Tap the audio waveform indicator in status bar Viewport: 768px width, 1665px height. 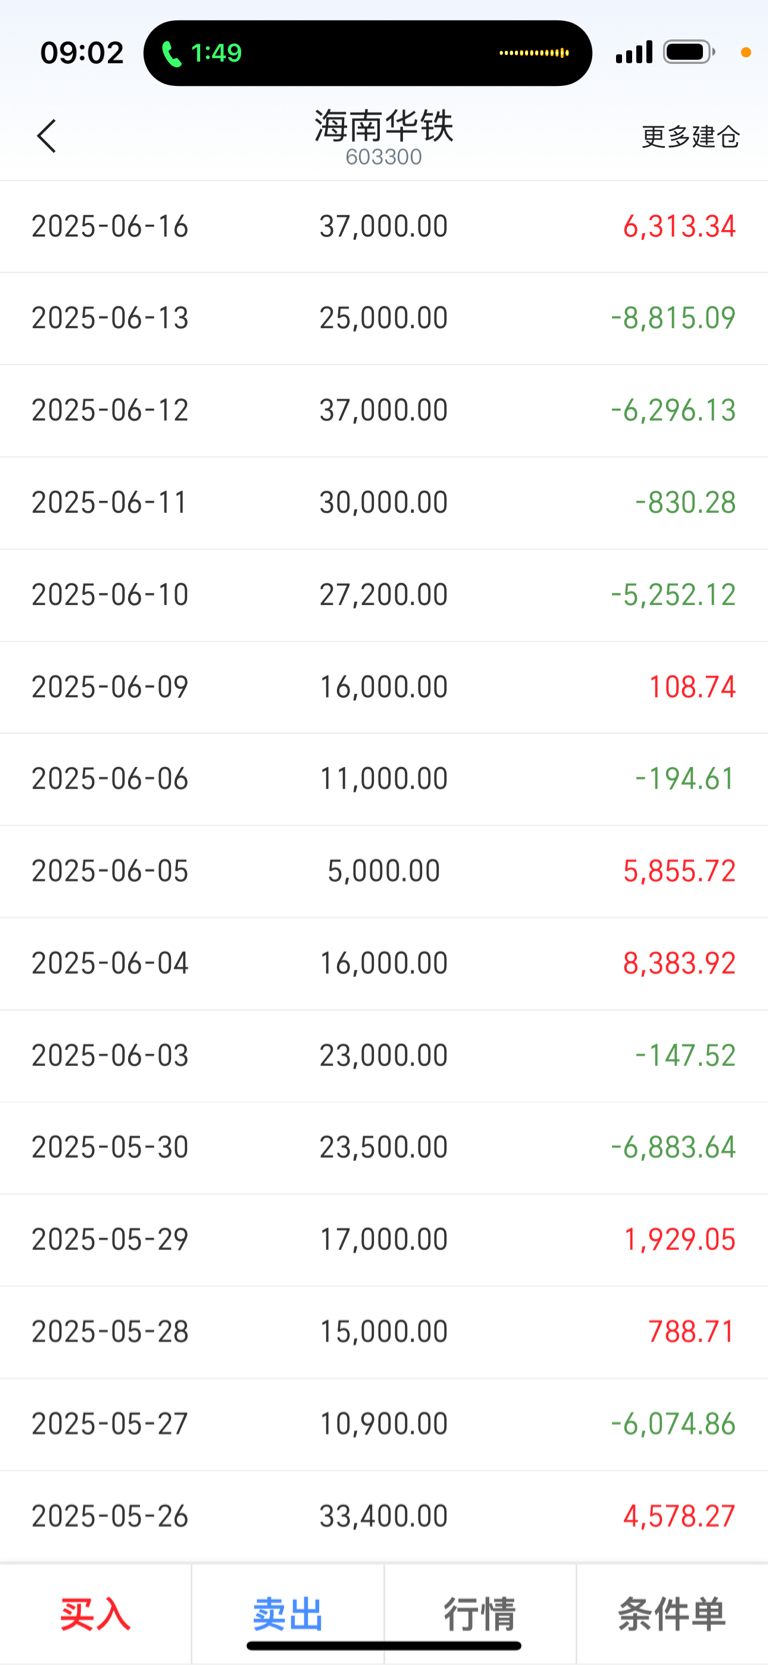[x=534, y=52]
